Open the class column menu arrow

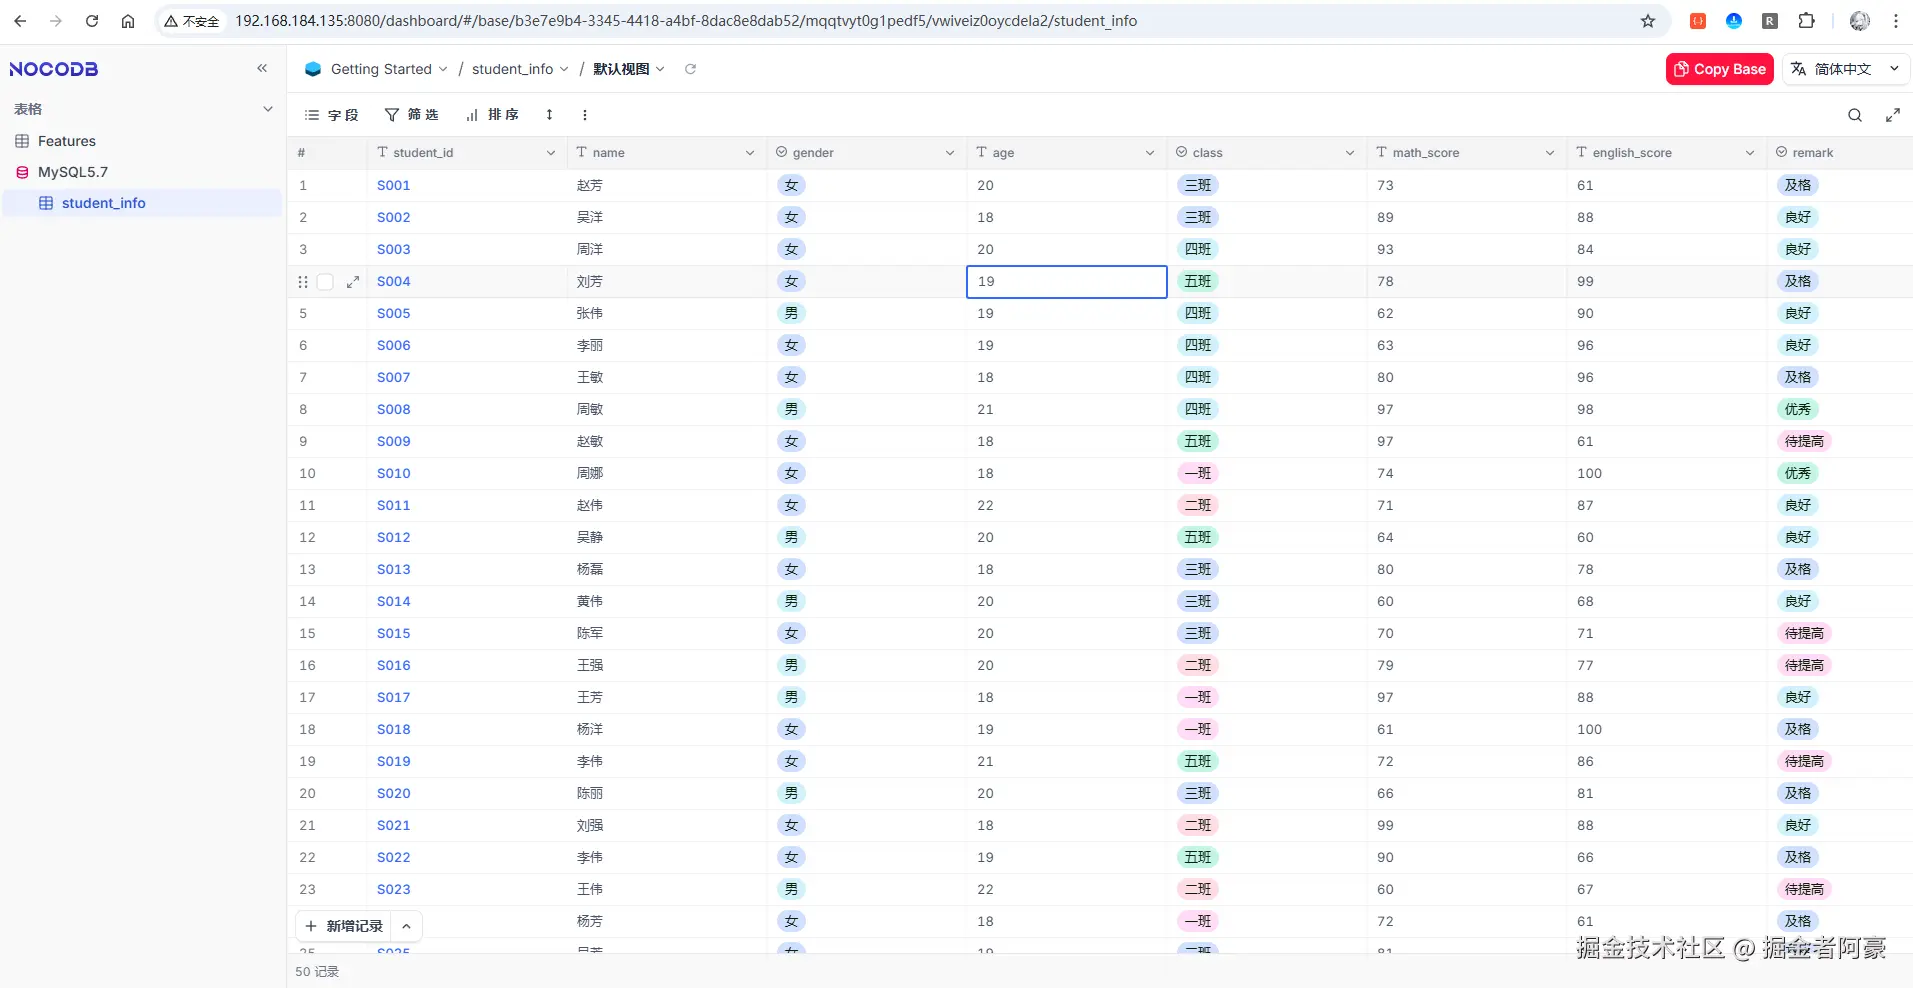[1350, 153]
